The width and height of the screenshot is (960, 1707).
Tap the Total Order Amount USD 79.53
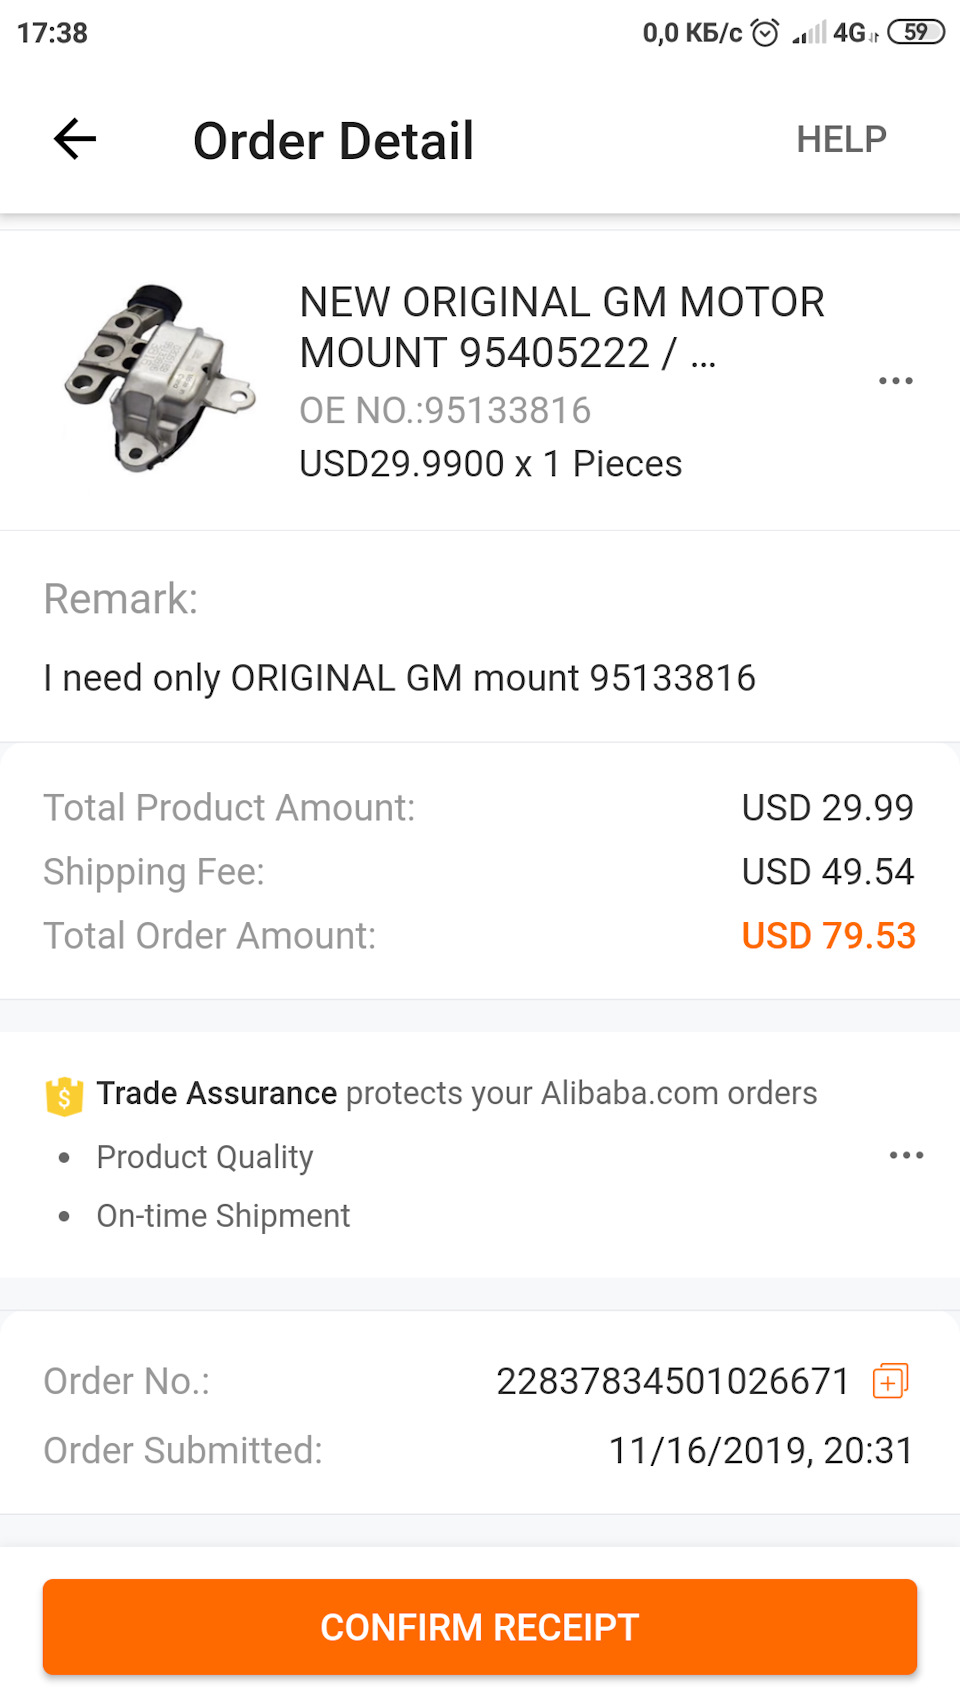click(828, 936)
